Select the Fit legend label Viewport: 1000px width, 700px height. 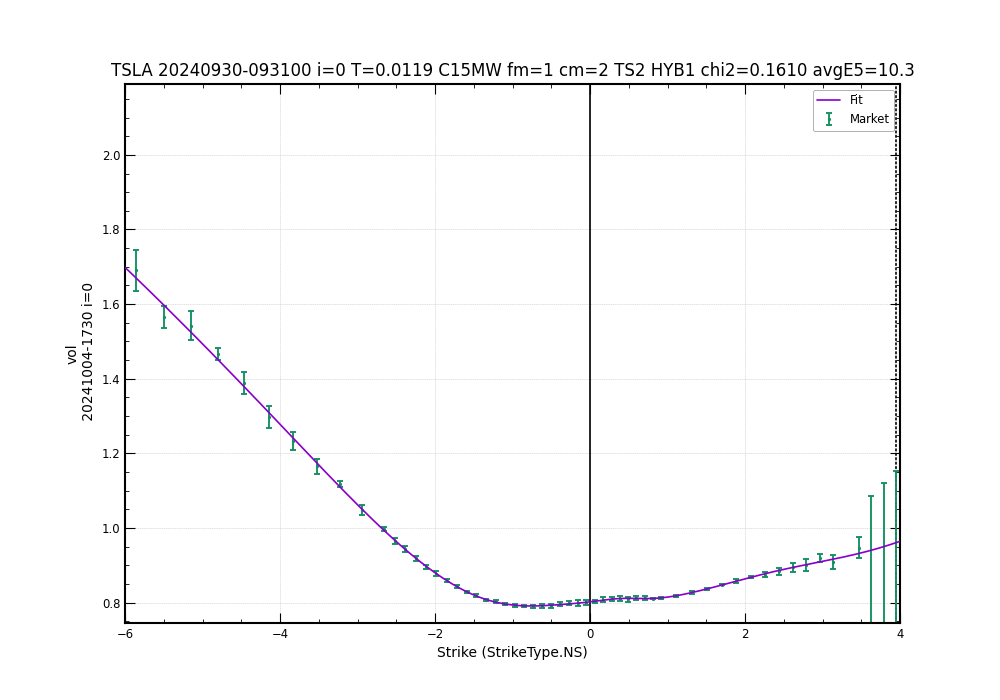[x=856, y=100]
